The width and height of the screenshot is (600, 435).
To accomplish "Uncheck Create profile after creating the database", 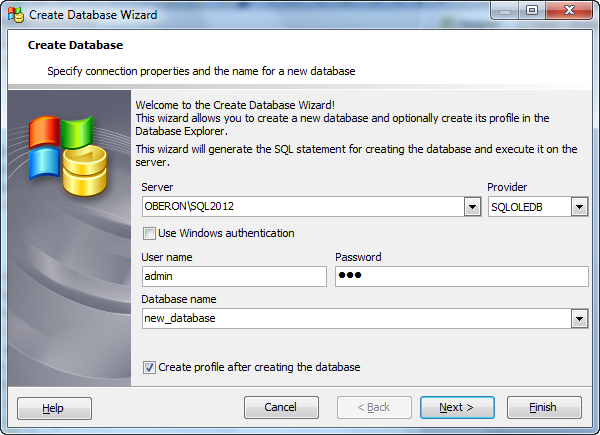I will 150,368.
